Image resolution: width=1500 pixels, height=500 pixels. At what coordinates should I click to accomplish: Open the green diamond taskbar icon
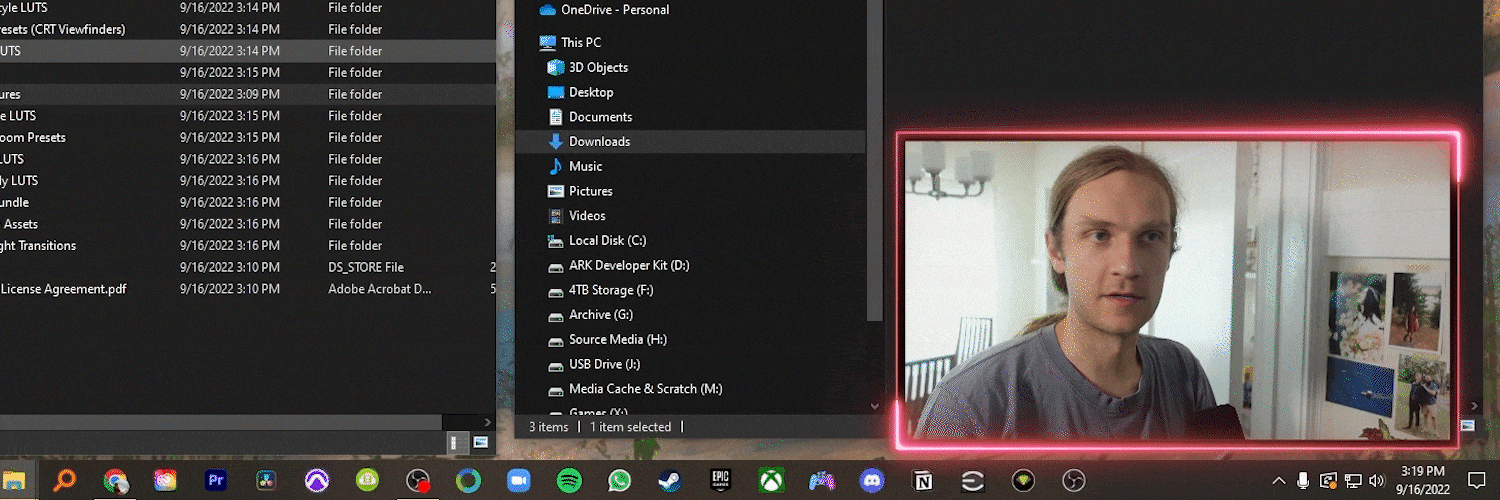1022,481
